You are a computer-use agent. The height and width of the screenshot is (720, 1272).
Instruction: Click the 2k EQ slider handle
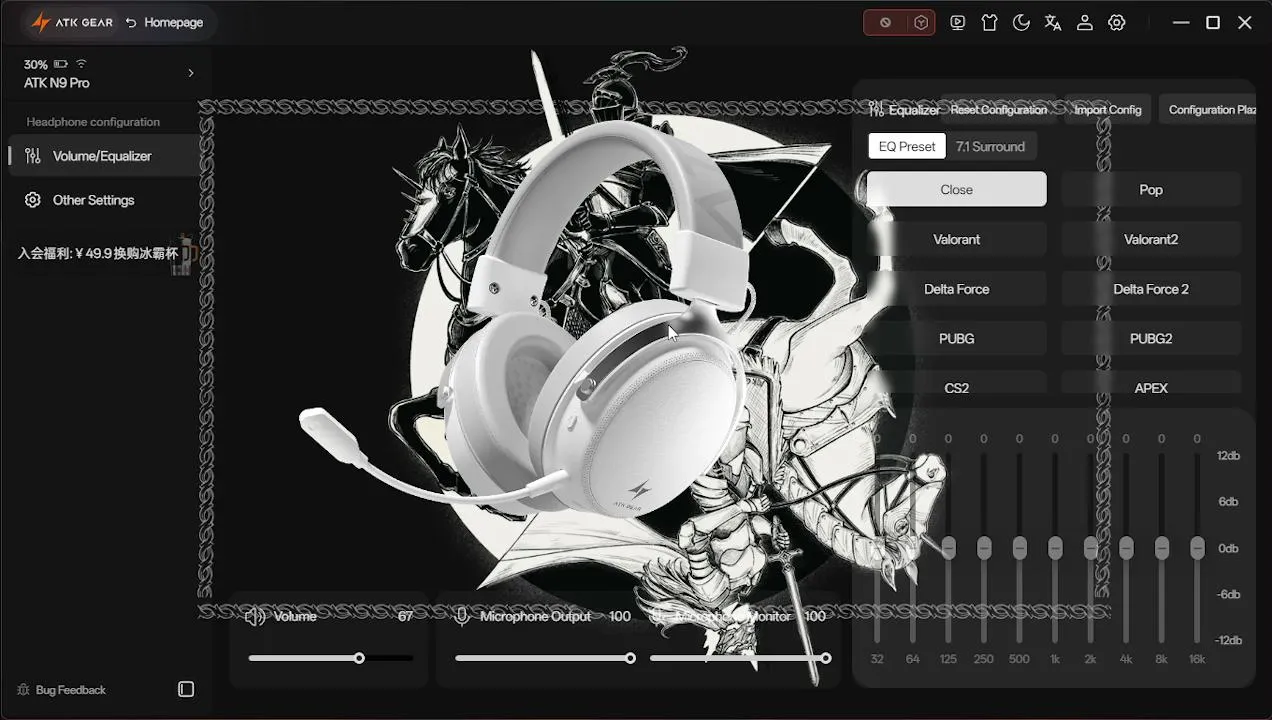1091,548
